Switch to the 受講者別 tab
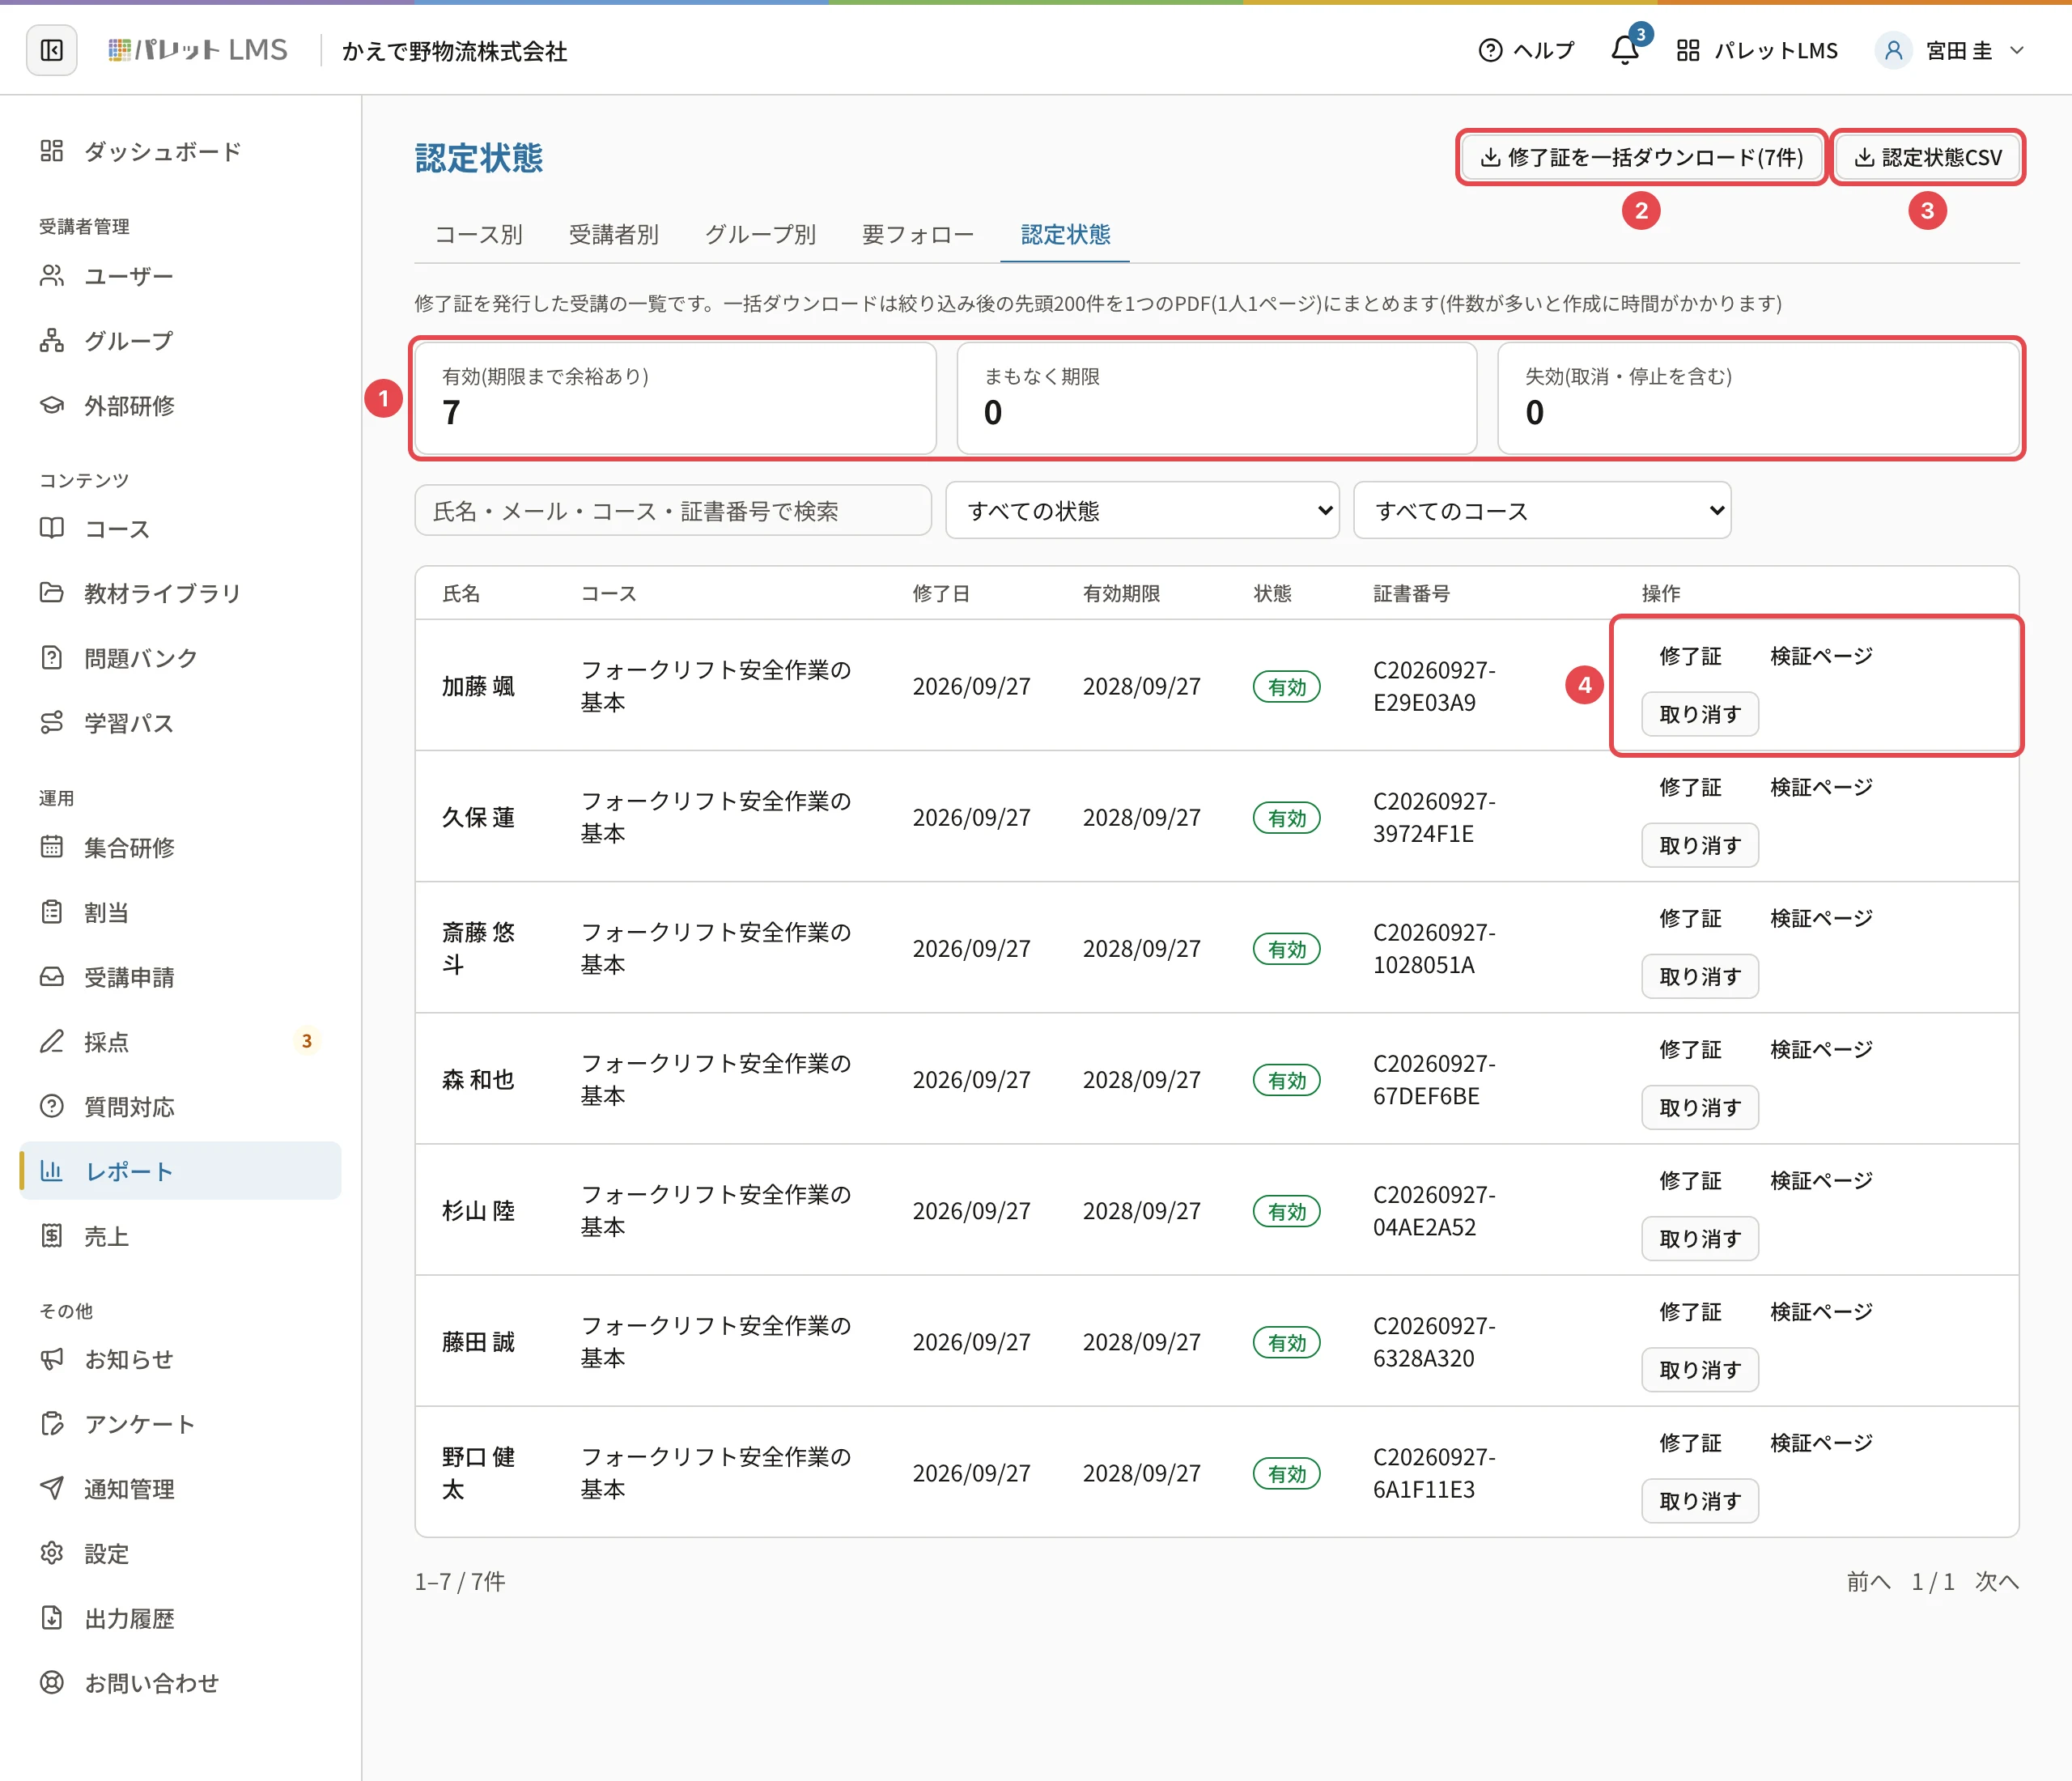This screenshot has height=1781, width=2072. (x=614, y=234)
